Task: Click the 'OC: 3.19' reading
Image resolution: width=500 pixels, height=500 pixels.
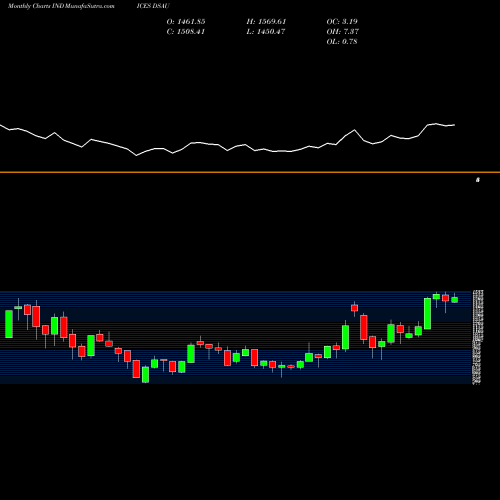Action: click(x=342, y=22)
